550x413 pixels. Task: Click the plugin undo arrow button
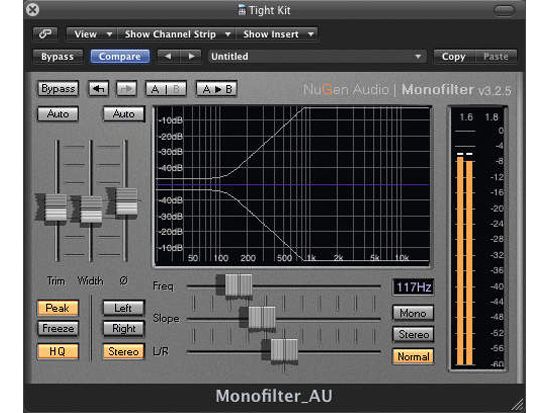(x=99, y=89)
